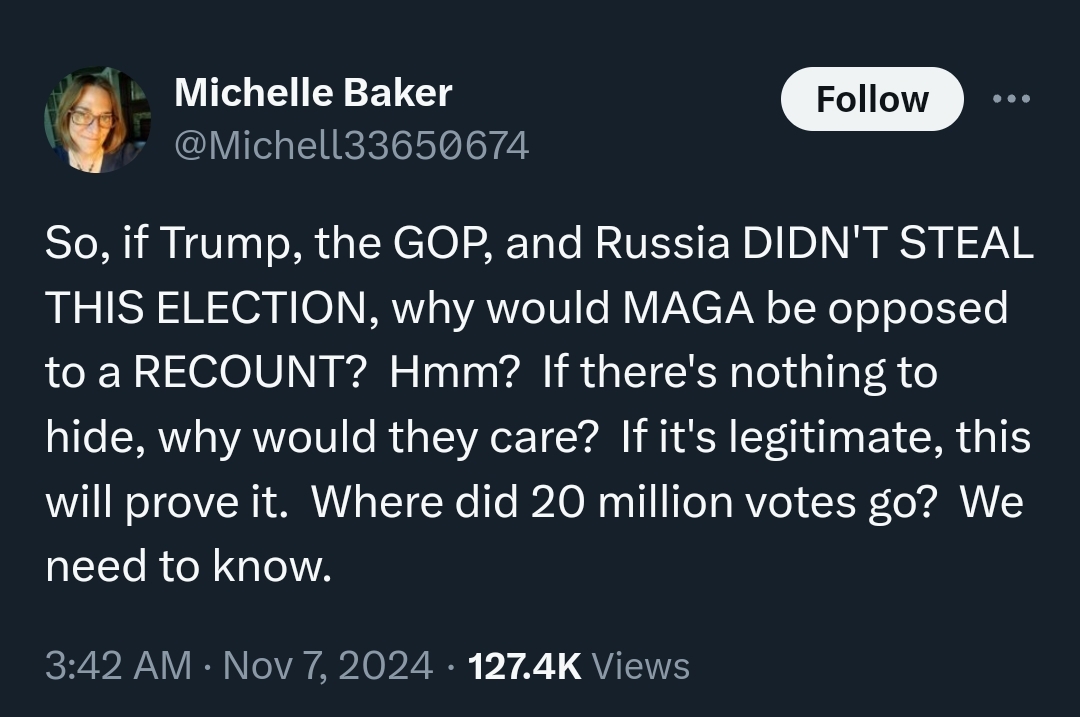Click the @Michell33650674 handle

point(351,146)
